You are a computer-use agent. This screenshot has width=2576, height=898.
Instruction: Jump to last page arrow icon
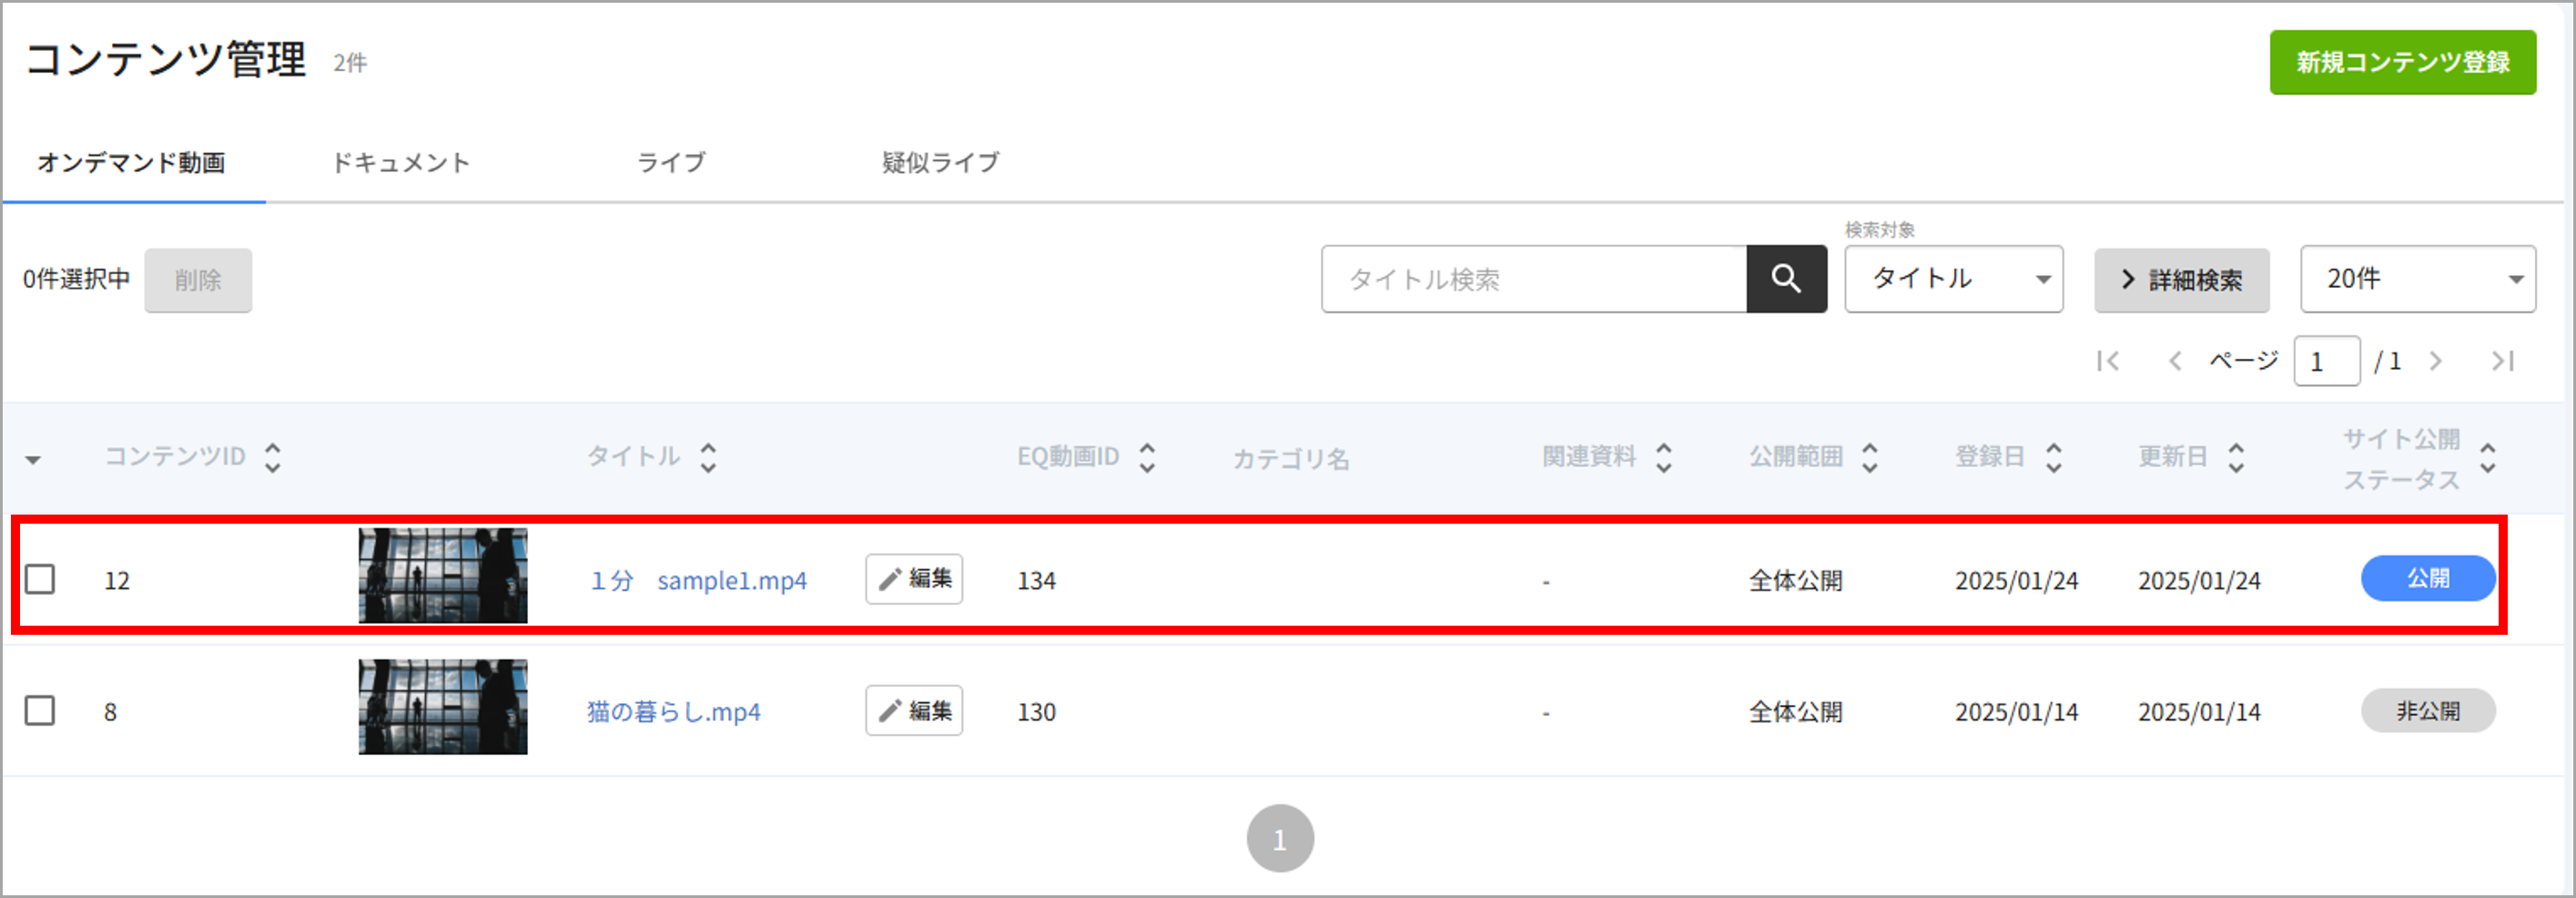click(2502, 361)
